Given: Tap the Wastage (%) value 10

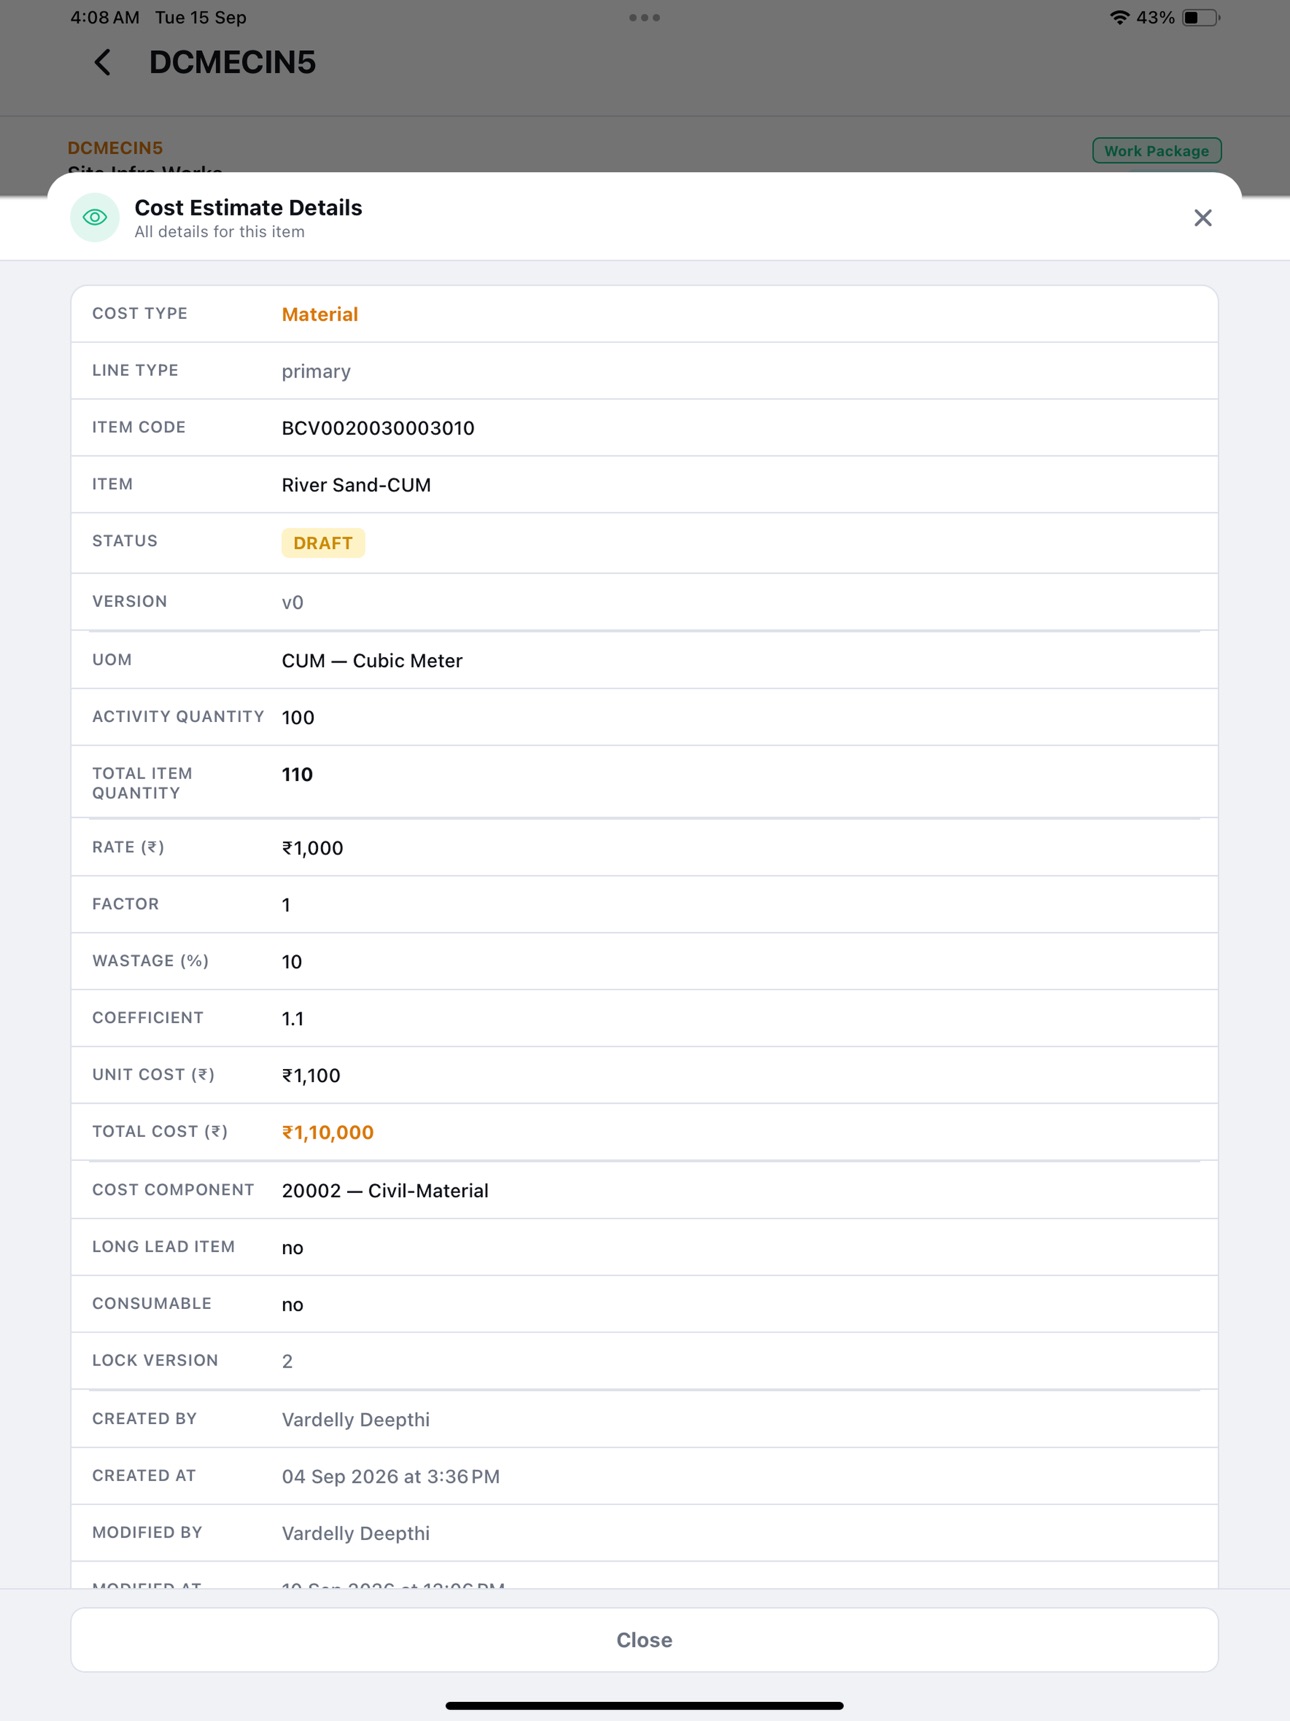Looking at the screenshot, I should click(292, 962).
